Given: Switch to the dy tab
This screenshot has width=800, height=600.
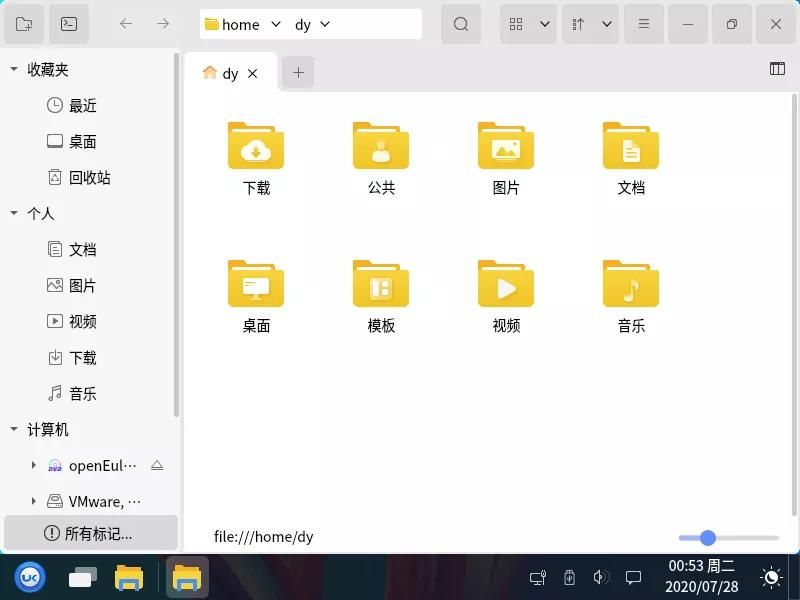Looking at the screenshot, I should tap(230, 73).
